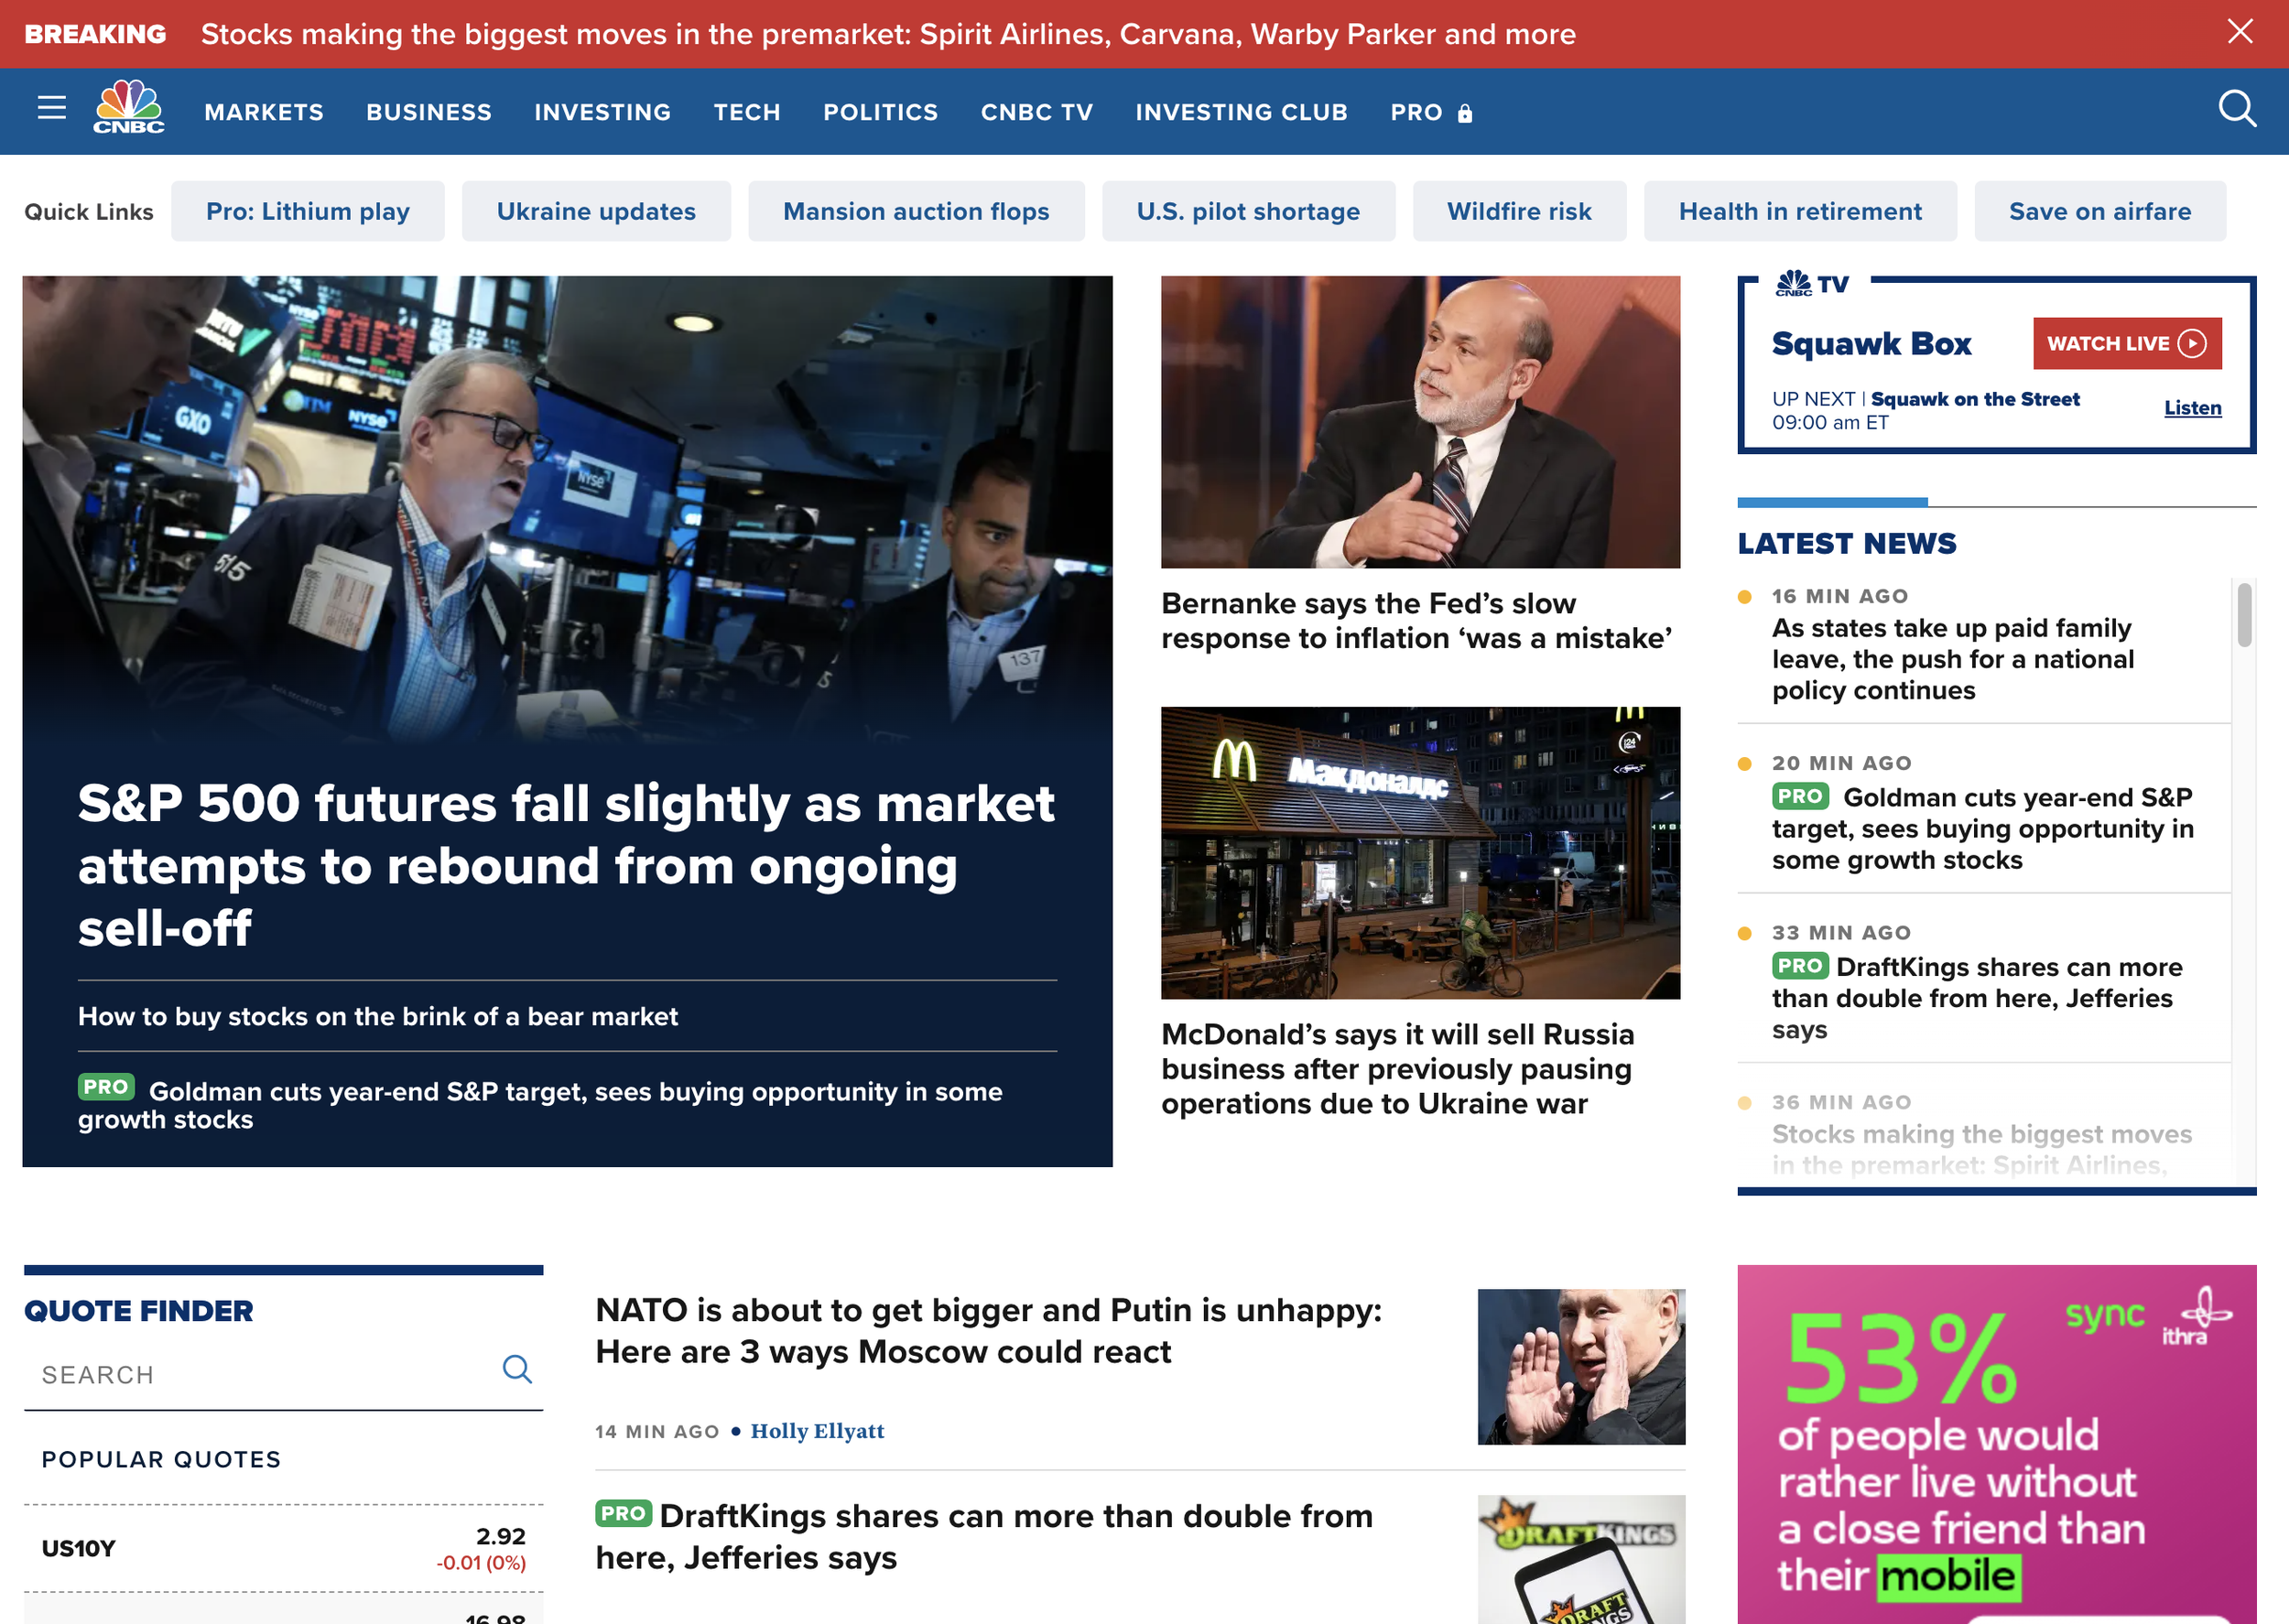Click the PRO lock icon in navigation
The width and height of the screenshot is (2289, 1624).
click(1464, 114)
